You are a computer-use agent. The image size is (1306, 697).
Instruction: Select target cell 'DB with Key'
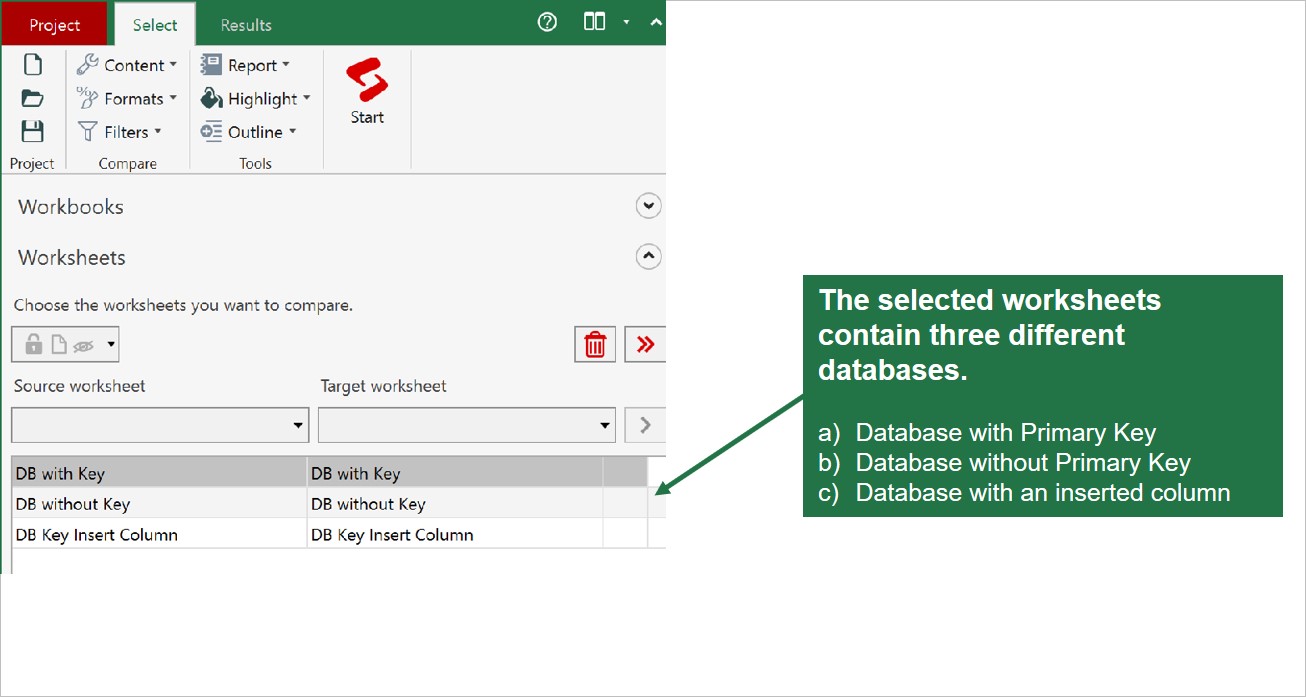(x=455, y=473)
